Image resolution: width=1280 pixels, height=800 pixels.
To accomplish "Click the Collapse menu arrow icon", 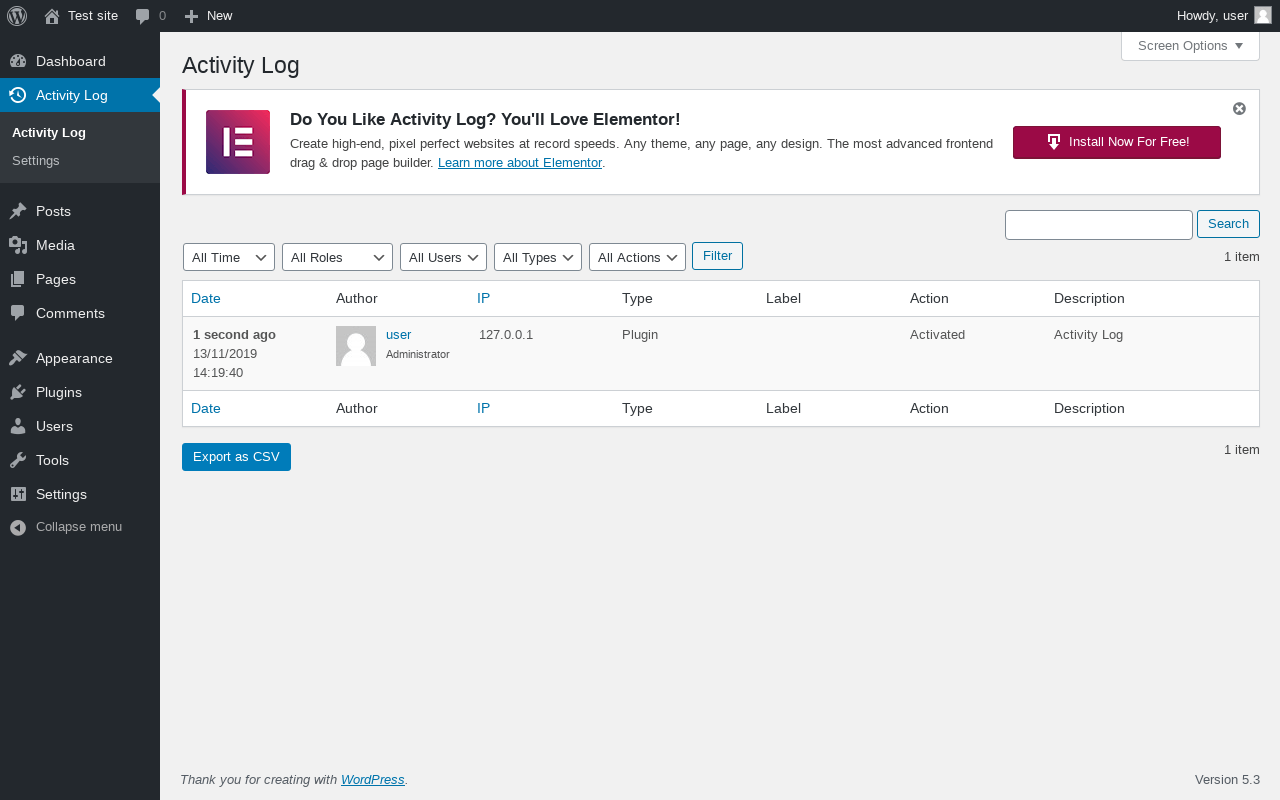I will pos(18,527).
